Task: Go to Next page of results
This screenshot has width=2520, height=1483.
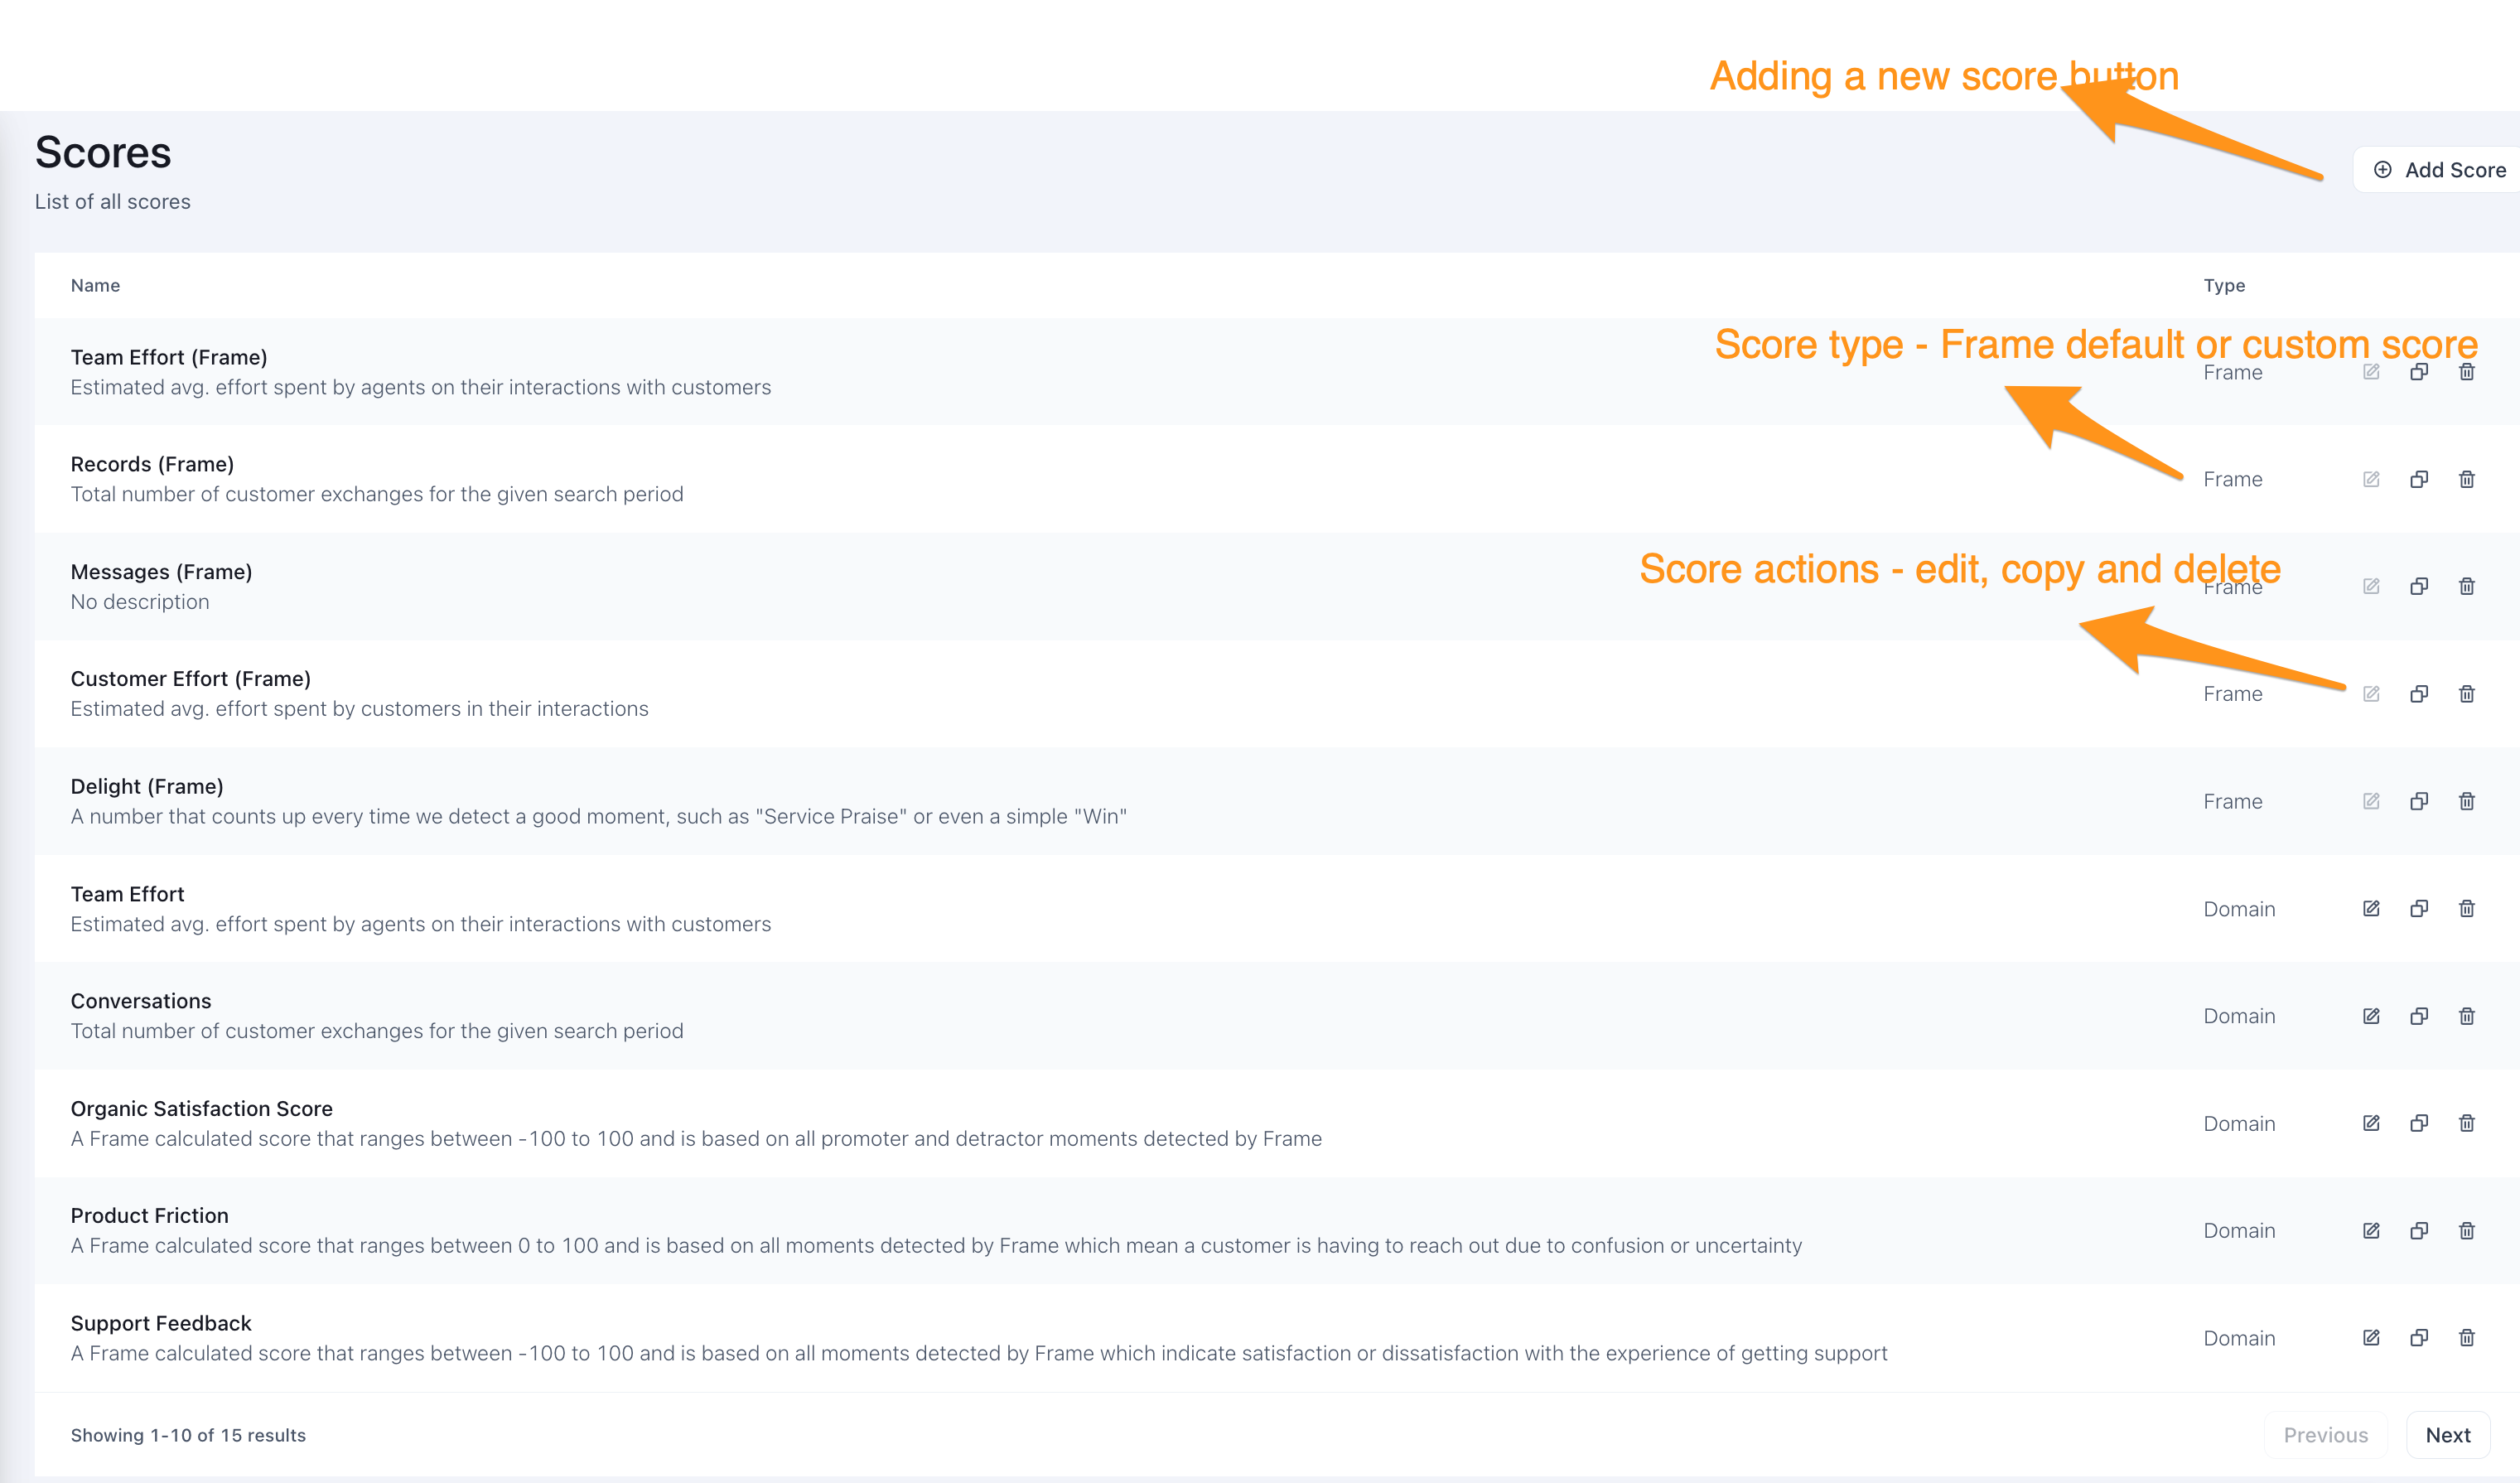Action: tap(2447, 1435)
